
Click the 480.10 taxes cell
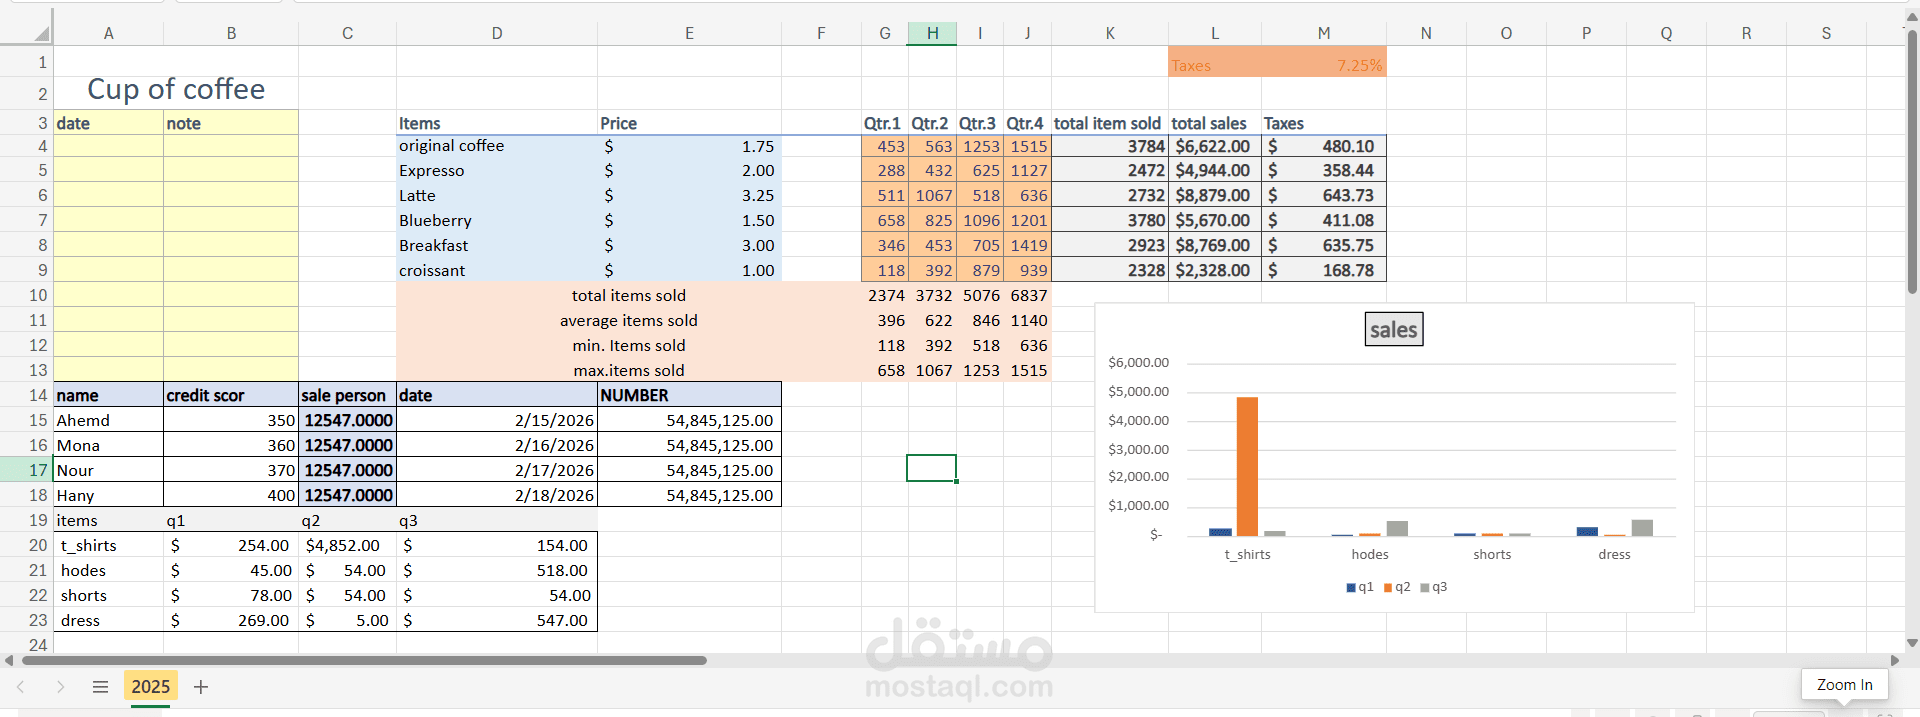click(1324, 146)
